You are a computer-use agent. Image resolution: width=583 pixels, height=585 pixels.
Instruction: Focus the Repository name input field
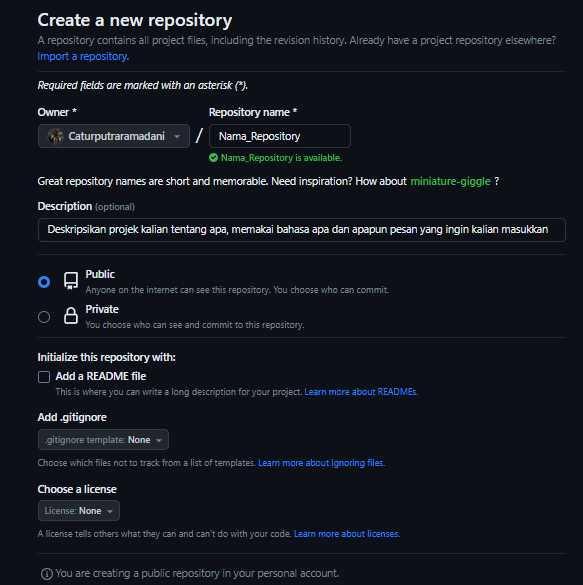pyautogui.click(x=280, y=136)
